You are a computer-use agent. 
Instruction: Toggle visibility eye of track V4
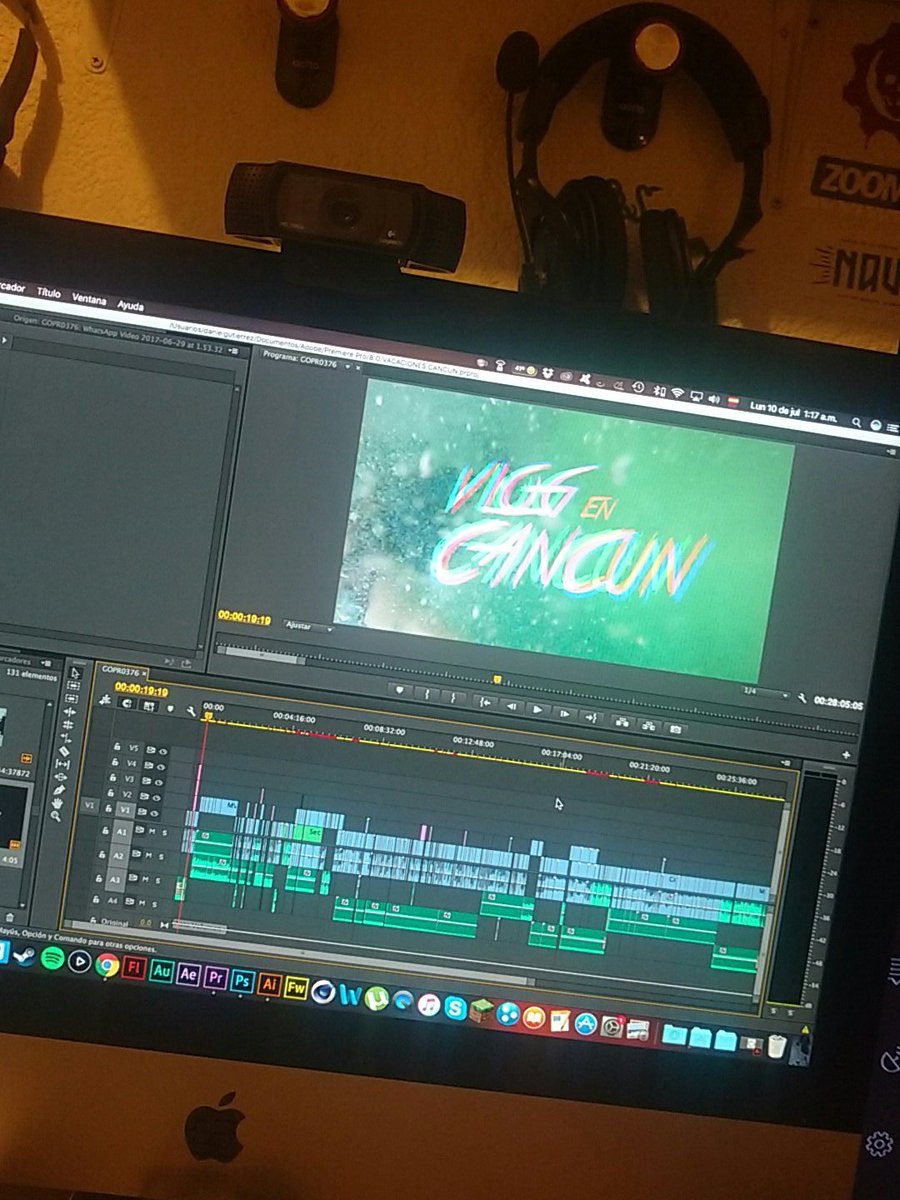click(x=161, y=767)
